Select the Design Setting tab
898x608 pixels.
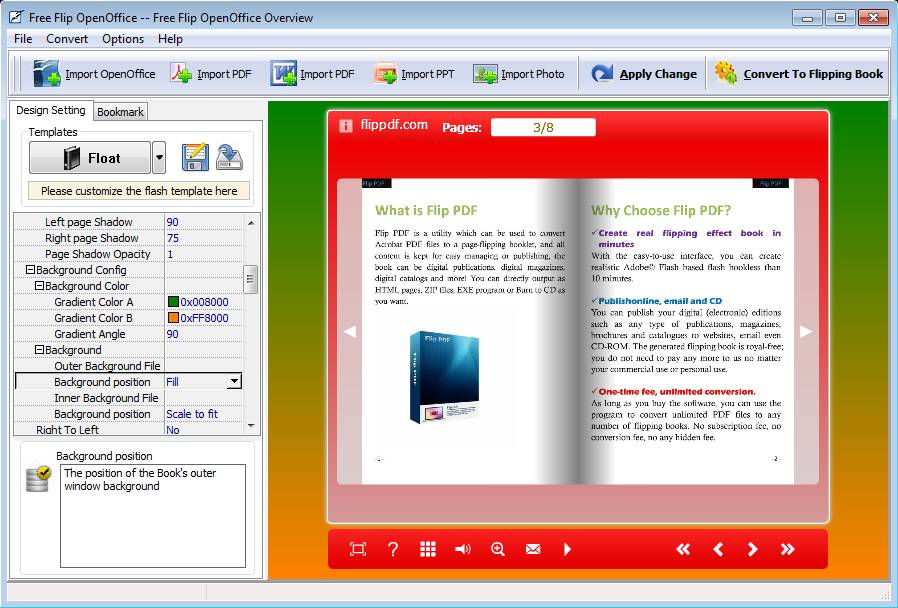tap(50, 110)
